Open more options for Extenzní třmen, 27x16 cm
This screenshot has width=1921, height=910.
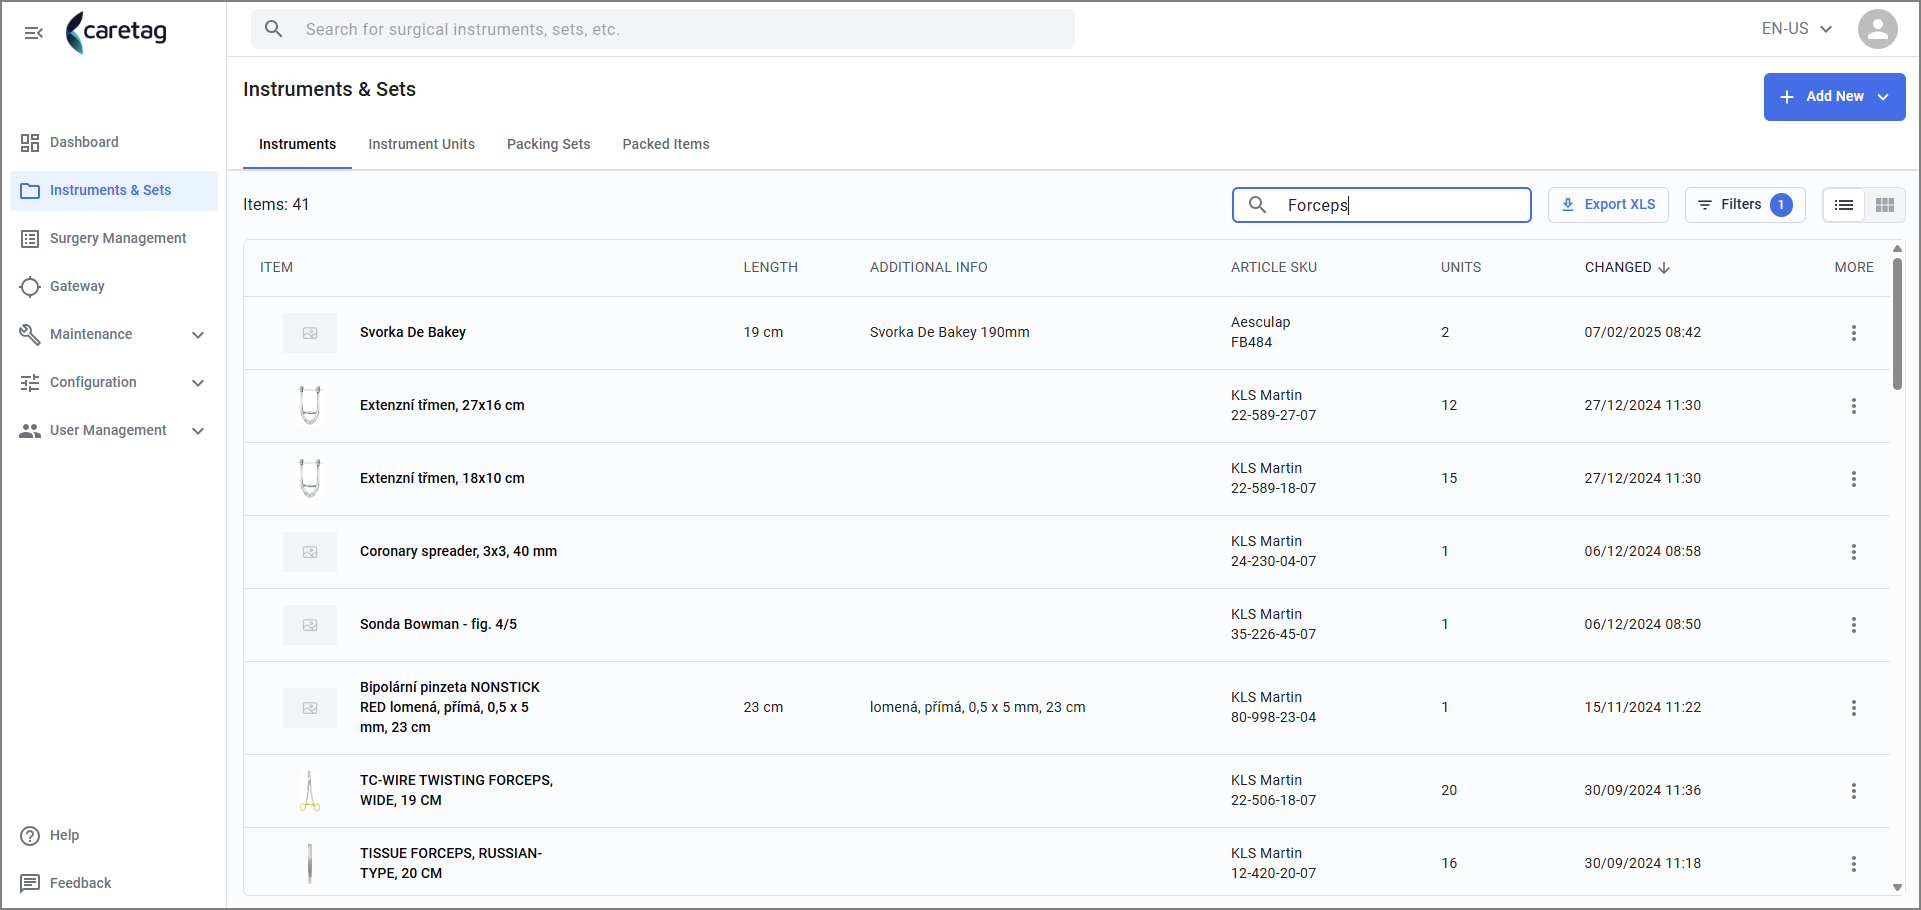1853,406
